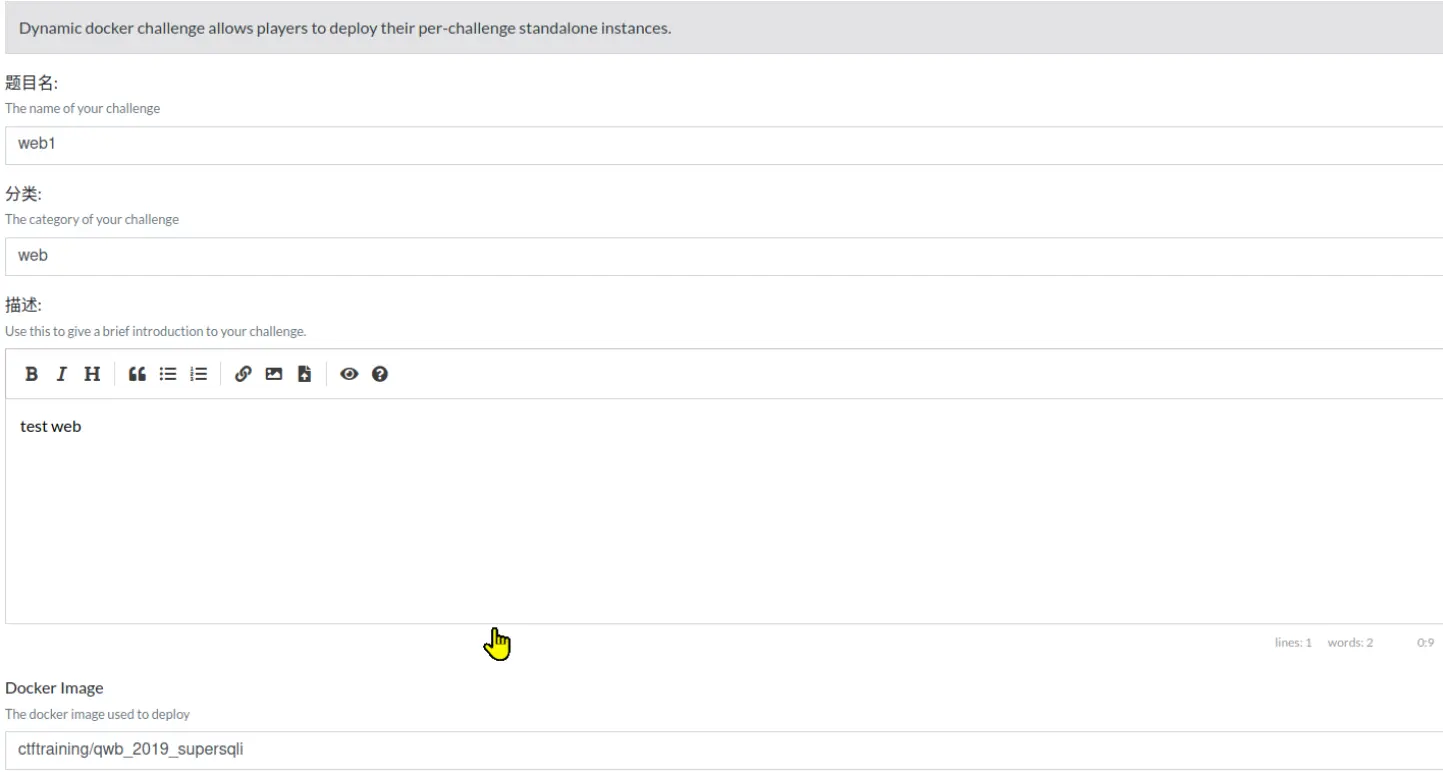Image resolution: width=1443 pixels, height=772 pixels.
Task: Click the lines counter in editor status bar
Action: pyautogui.click(x=1292, y=643)
